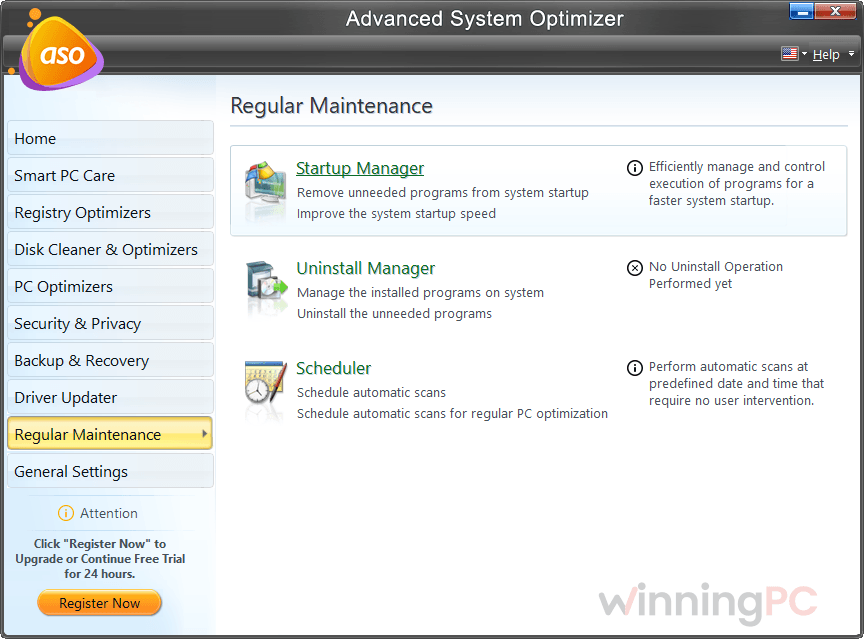This screenshot has width=864, height=639.
Task: Open Smart PC Care
Action: (x=110, y=175)
